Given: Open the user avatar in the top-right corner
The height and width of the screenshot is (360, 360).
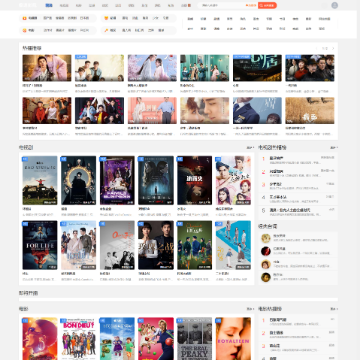Looking at the screenshot, I should point(334,5).
